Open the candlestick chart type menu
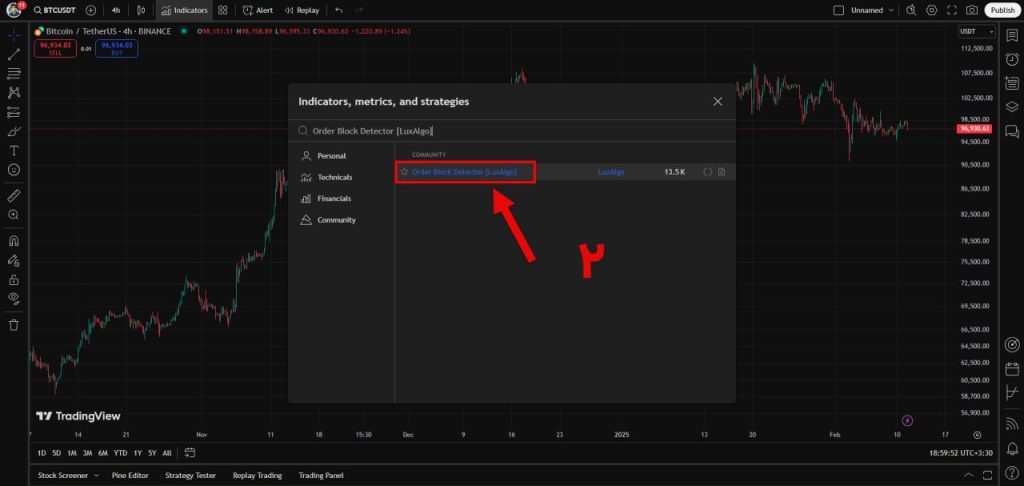 coord(141,10)
